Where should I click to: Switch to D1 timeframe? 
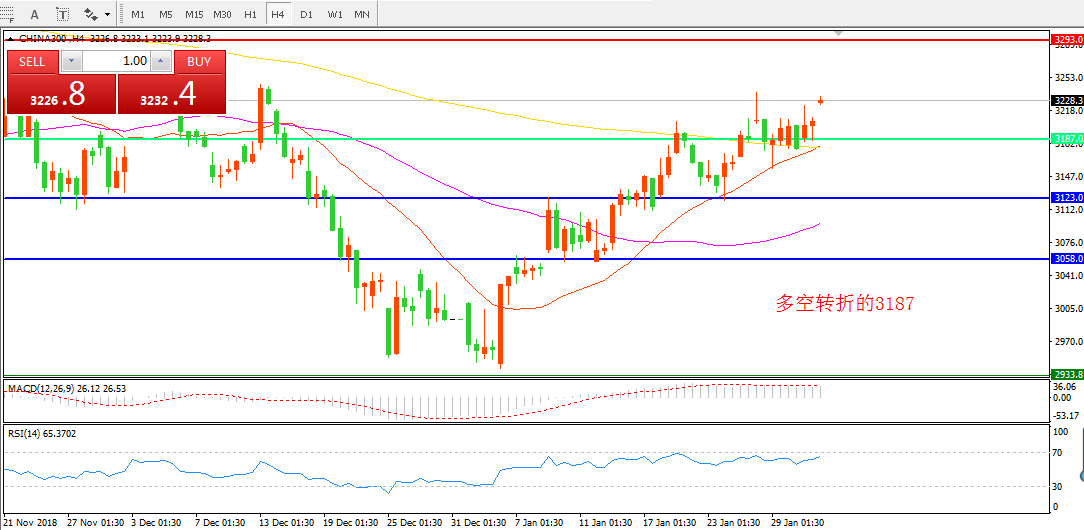pos(306,14)
